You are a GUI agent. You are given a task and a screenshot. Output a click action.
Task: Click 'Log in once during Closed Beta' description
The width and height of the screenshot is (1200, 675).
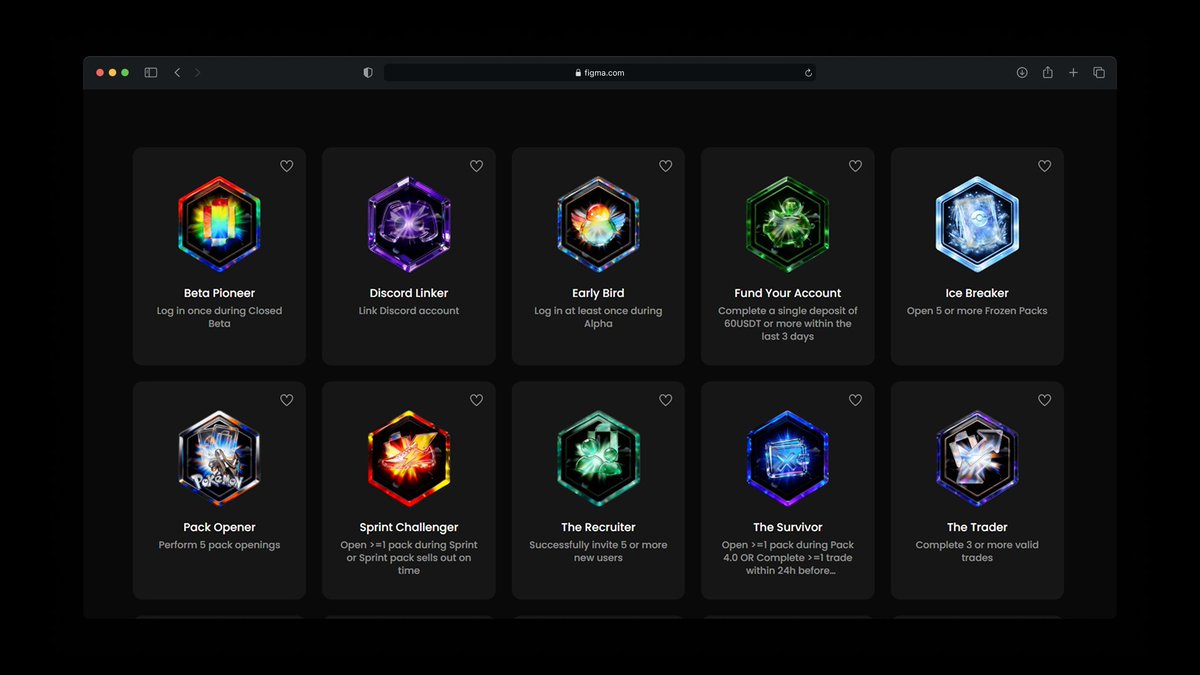click(219, 317)
